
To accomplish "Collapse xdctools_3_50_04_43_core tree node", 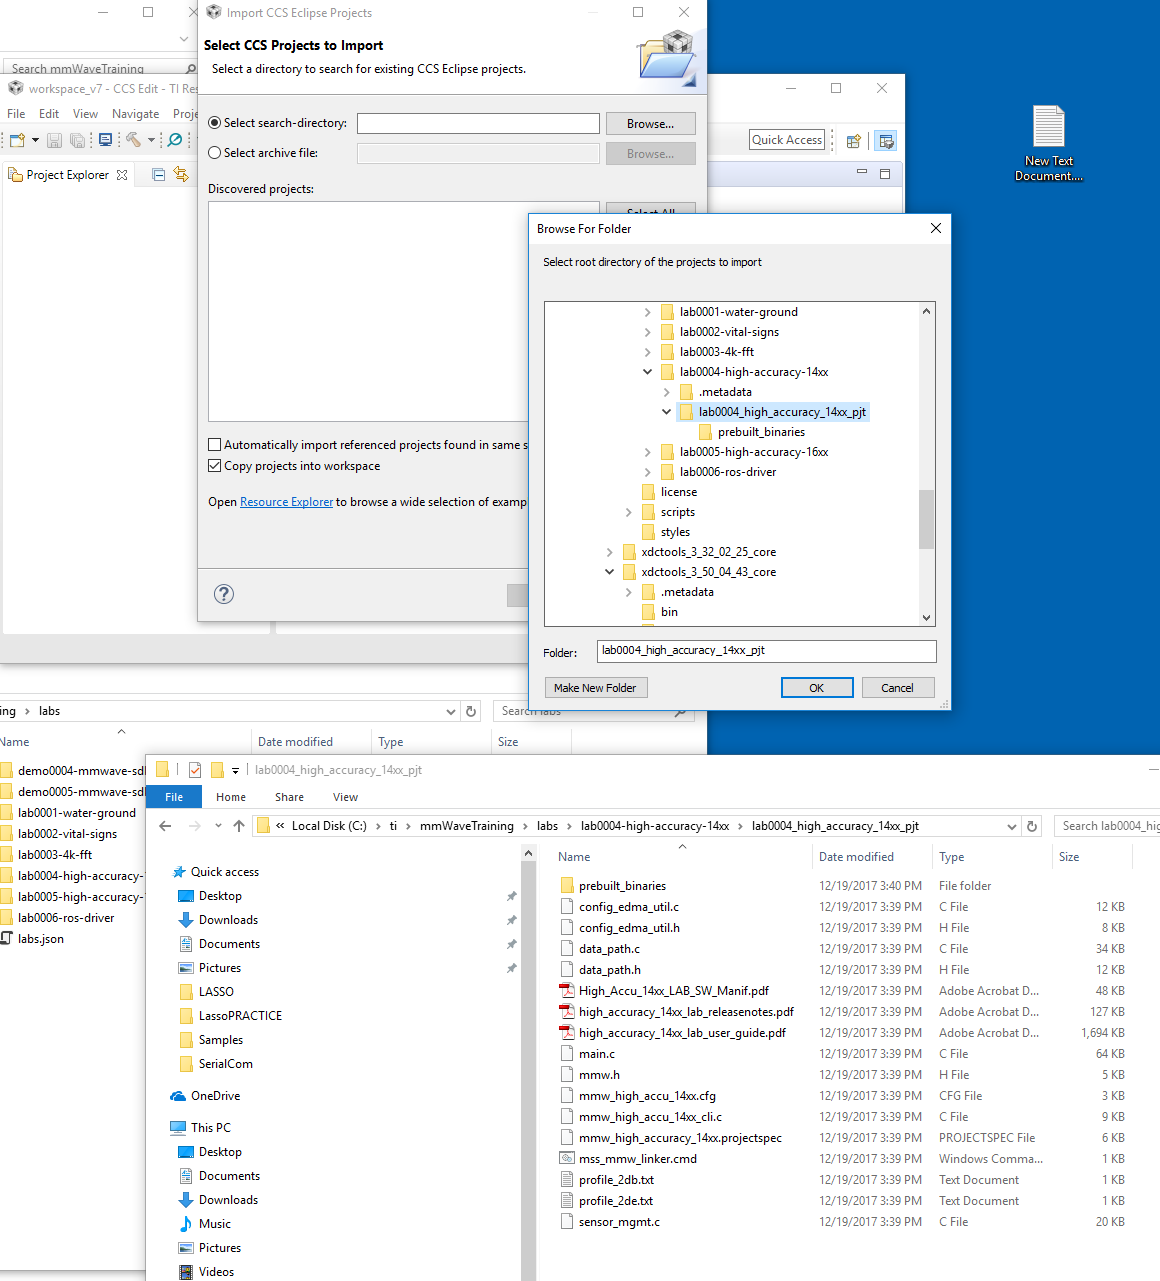I will [609, 572].
